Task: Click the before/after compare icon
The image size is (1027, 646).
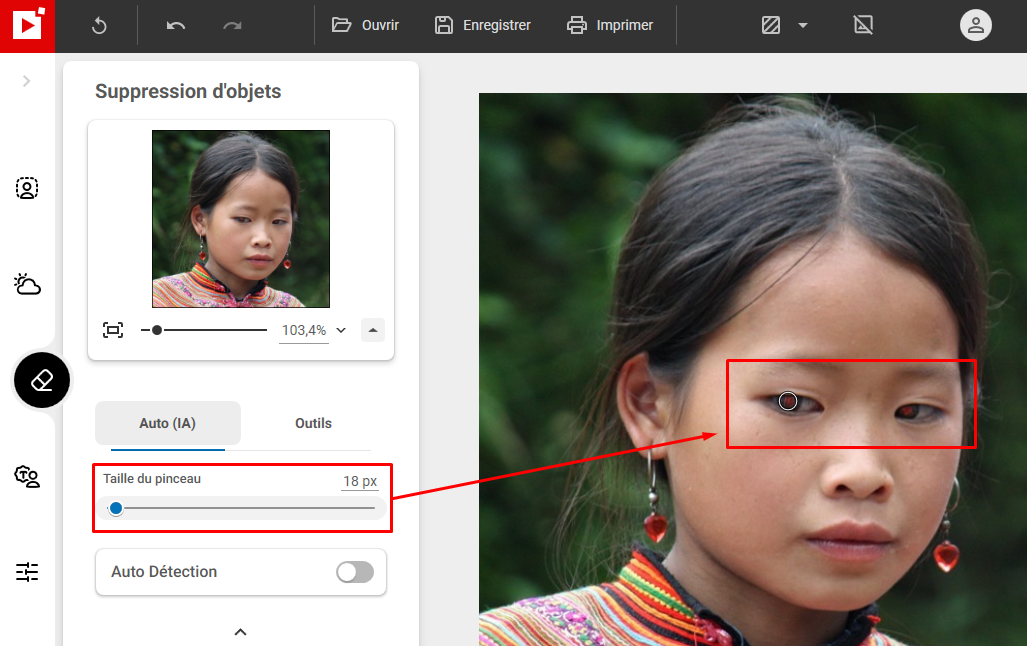Action: pos(769,25)
